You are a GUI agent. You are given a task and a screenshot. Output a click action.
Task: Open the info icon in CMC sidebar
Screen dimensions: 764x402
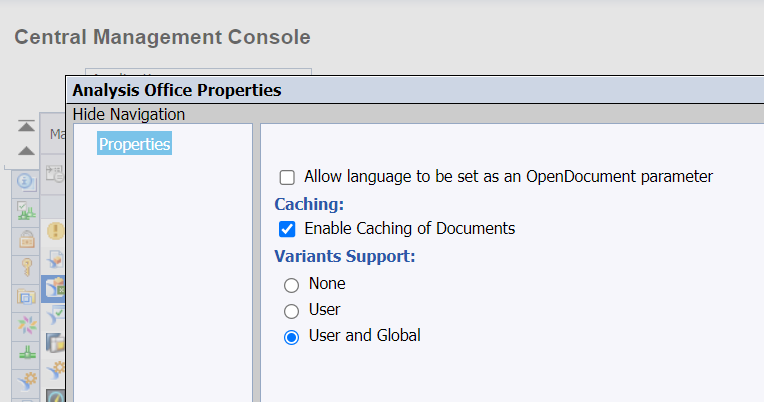(x=25, y=182)
